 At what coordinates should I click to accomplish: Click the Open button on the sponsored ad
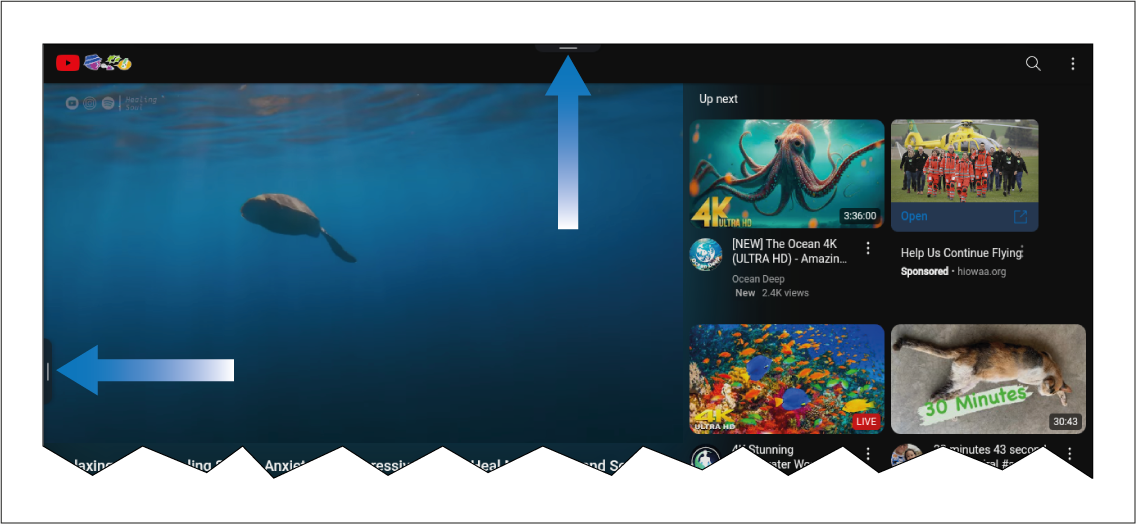point(914,216)
